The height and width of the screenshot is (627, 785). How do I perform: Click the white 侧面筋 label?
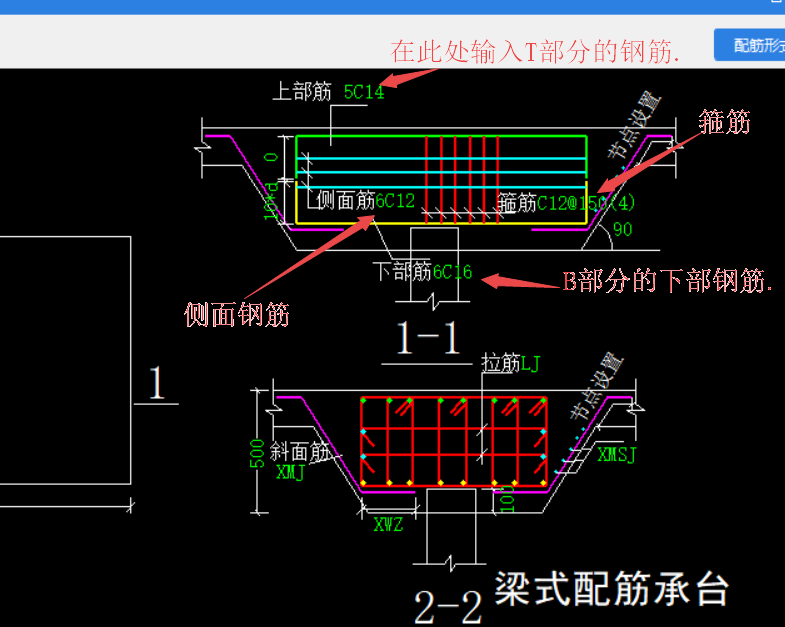346,200
